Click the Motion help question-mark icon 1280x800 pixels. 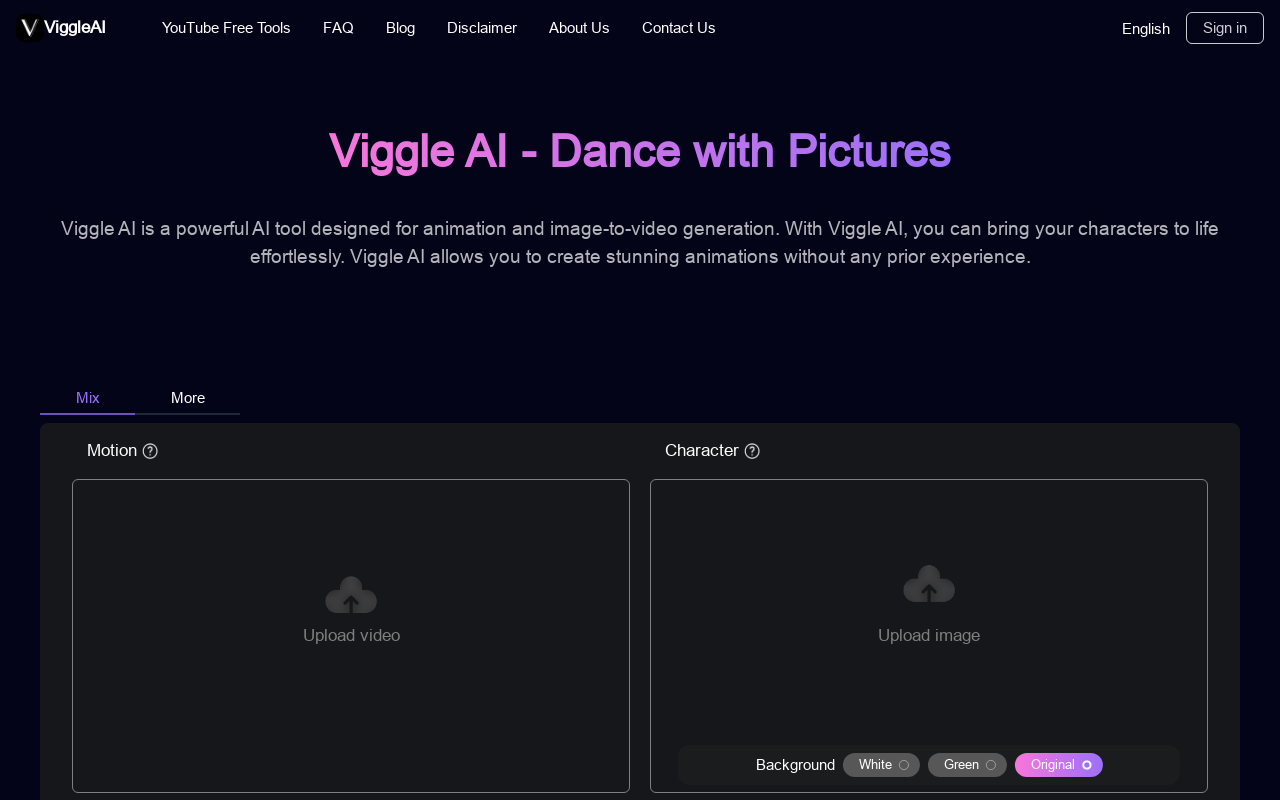click(150, 451)
